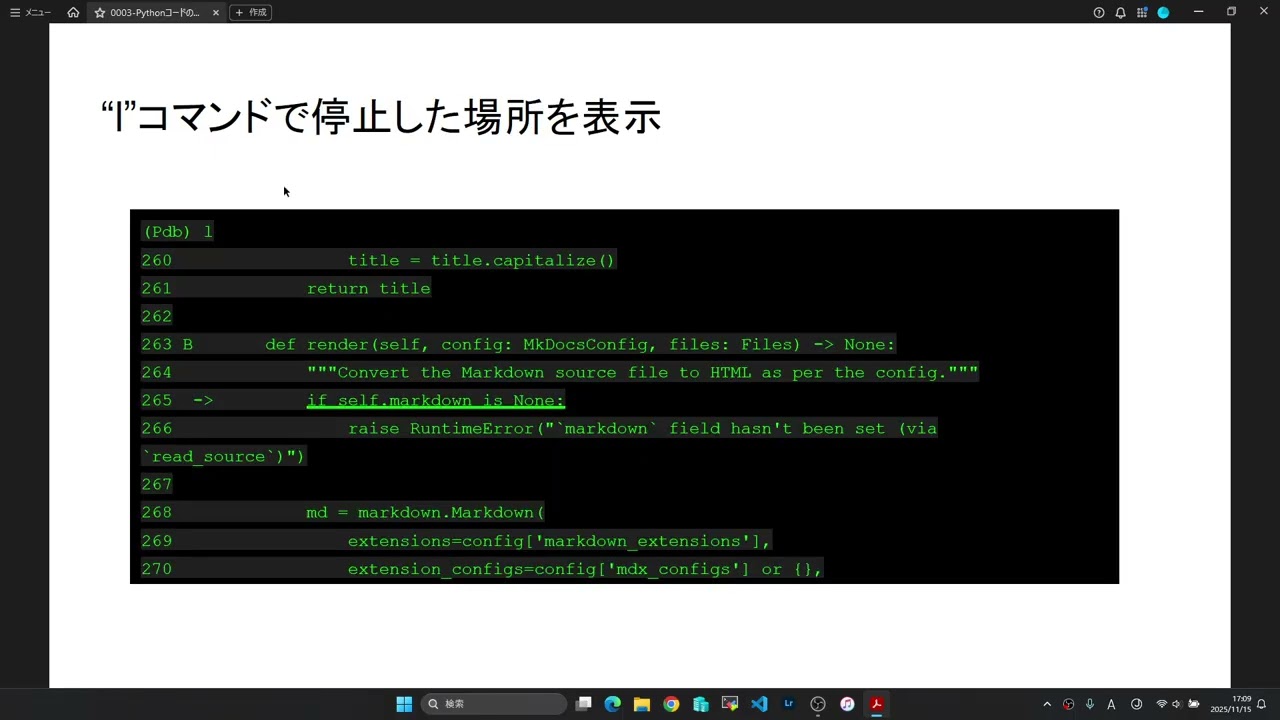Open the battery status tray icon
The width and height of the screenshot is (1280, 720).
click(1193, 704)
